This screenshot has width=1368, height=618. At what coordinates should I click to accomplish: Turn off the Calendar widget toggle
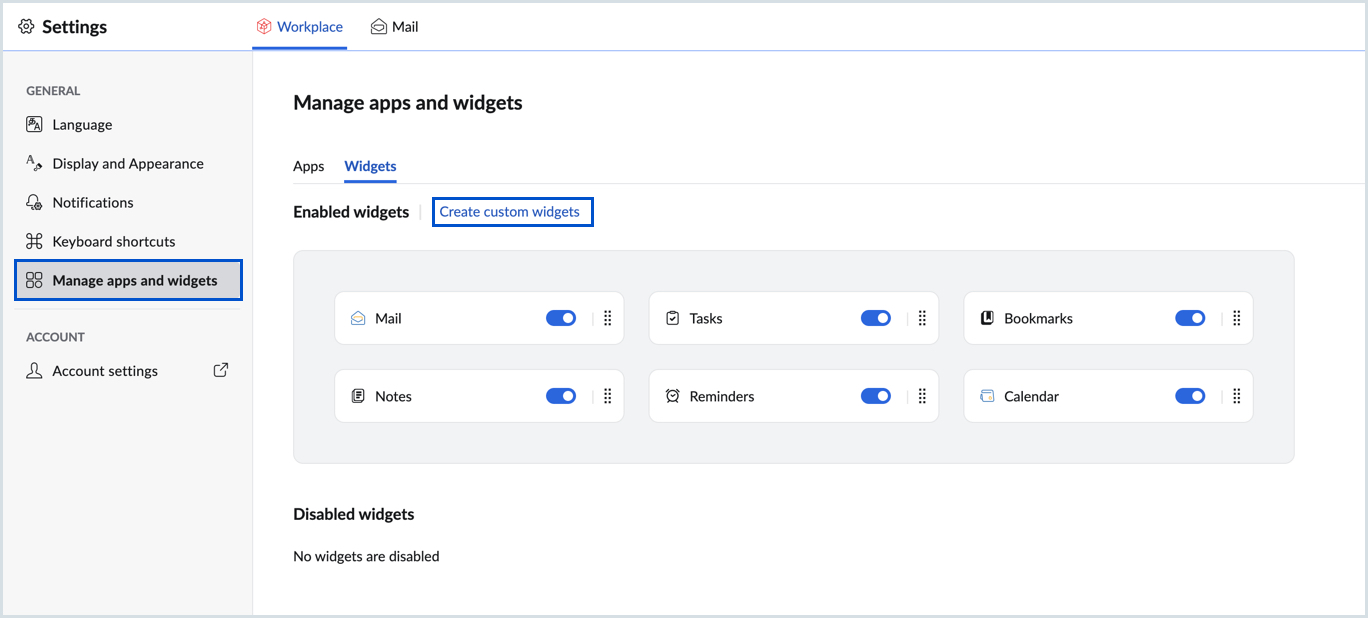(x=1190, y=396)
